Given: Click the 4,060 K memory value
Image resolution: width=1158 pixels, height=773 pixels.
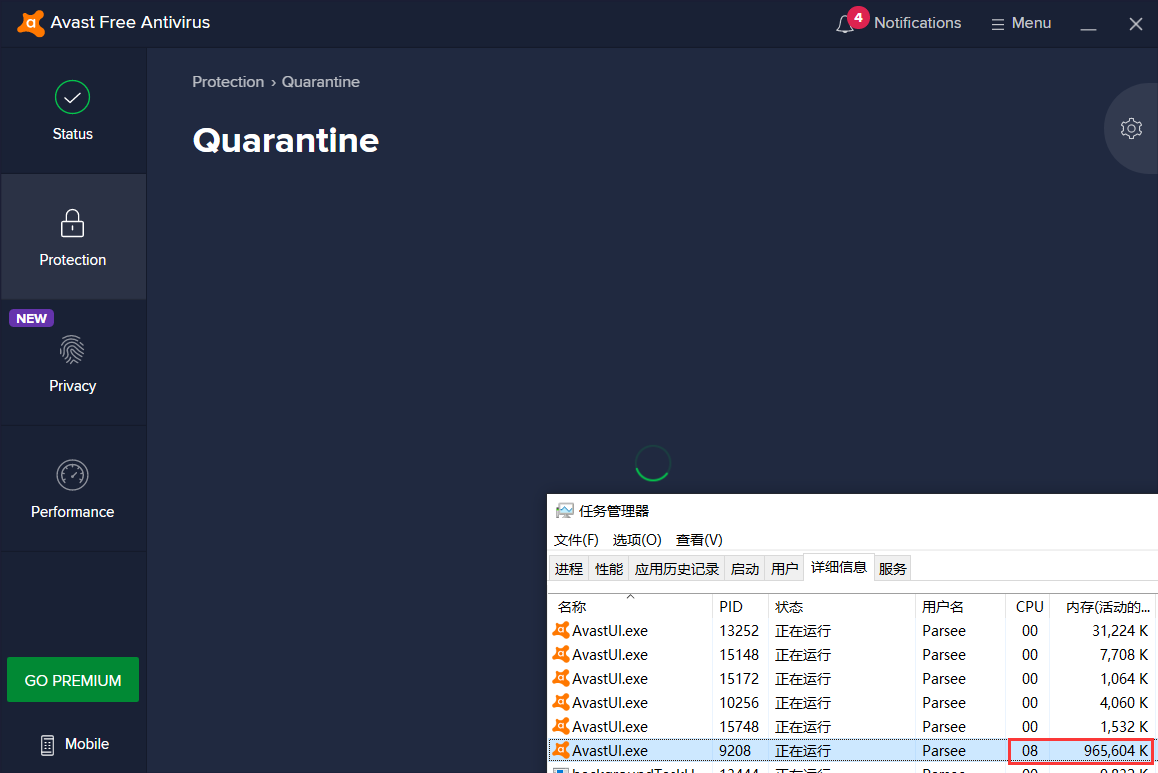Looking at the screenshot, I should point(1123,703).
